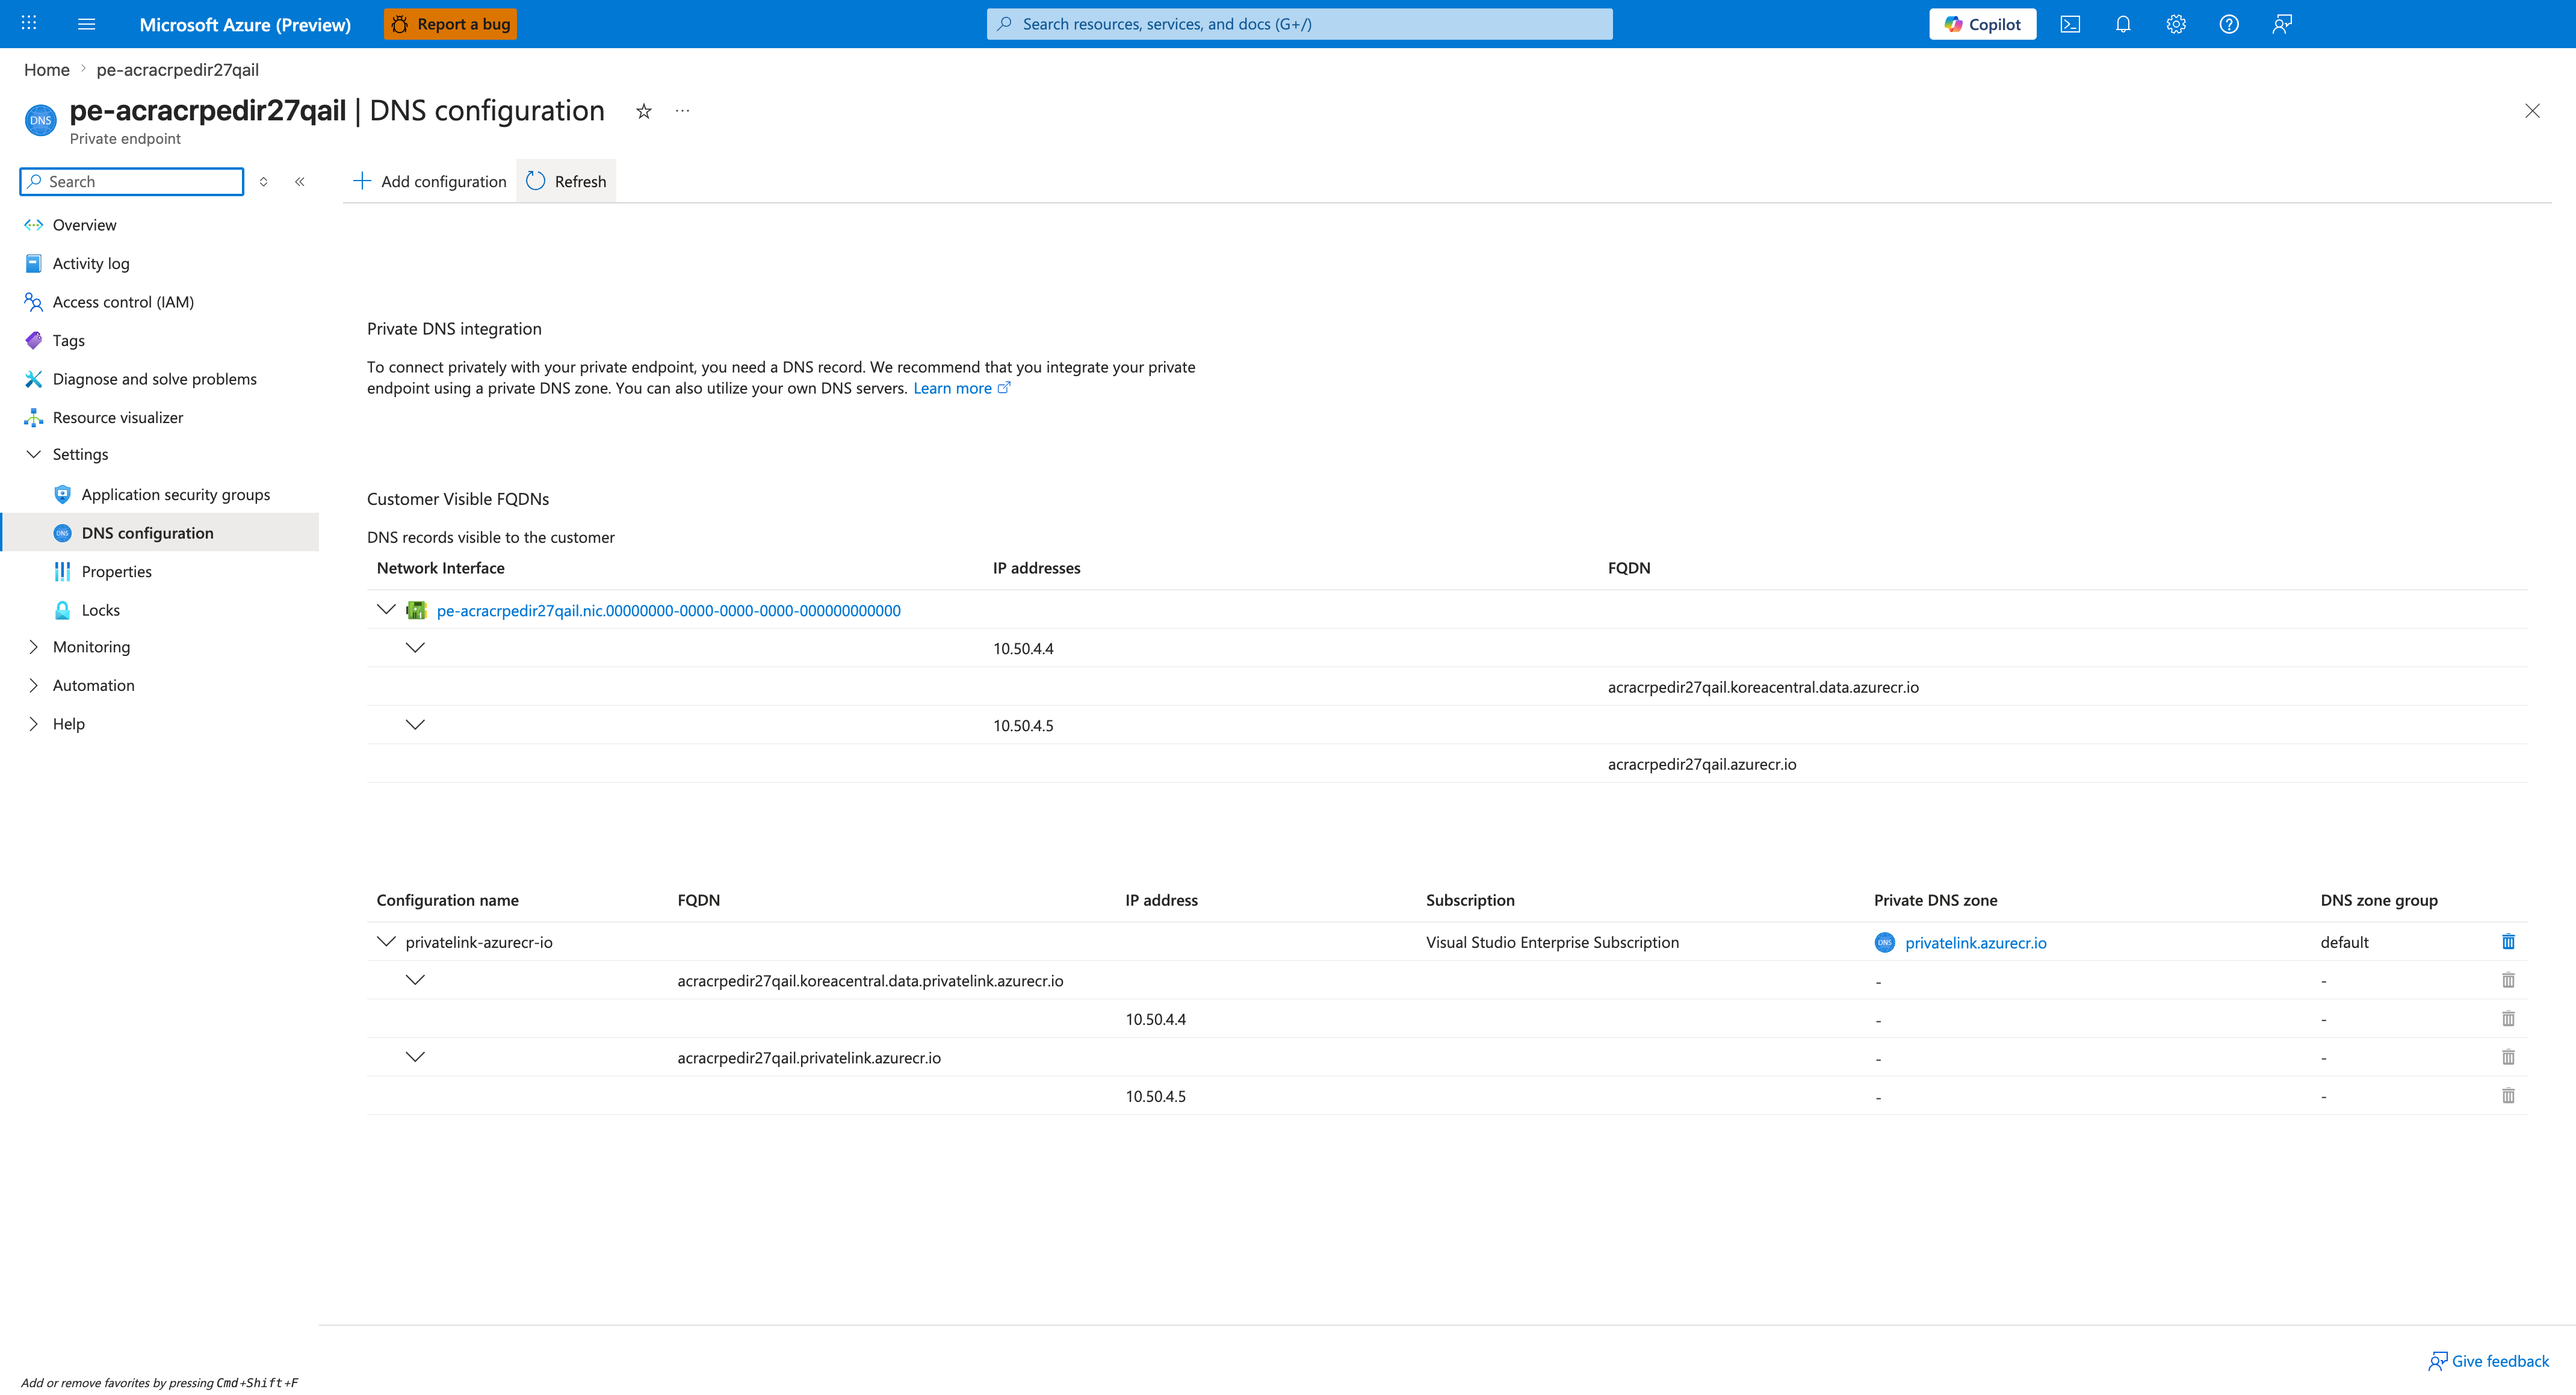Collapse the network interface row chevron
The width and height of the screenshot is (2576, 1395).
[x=386, y=609]
